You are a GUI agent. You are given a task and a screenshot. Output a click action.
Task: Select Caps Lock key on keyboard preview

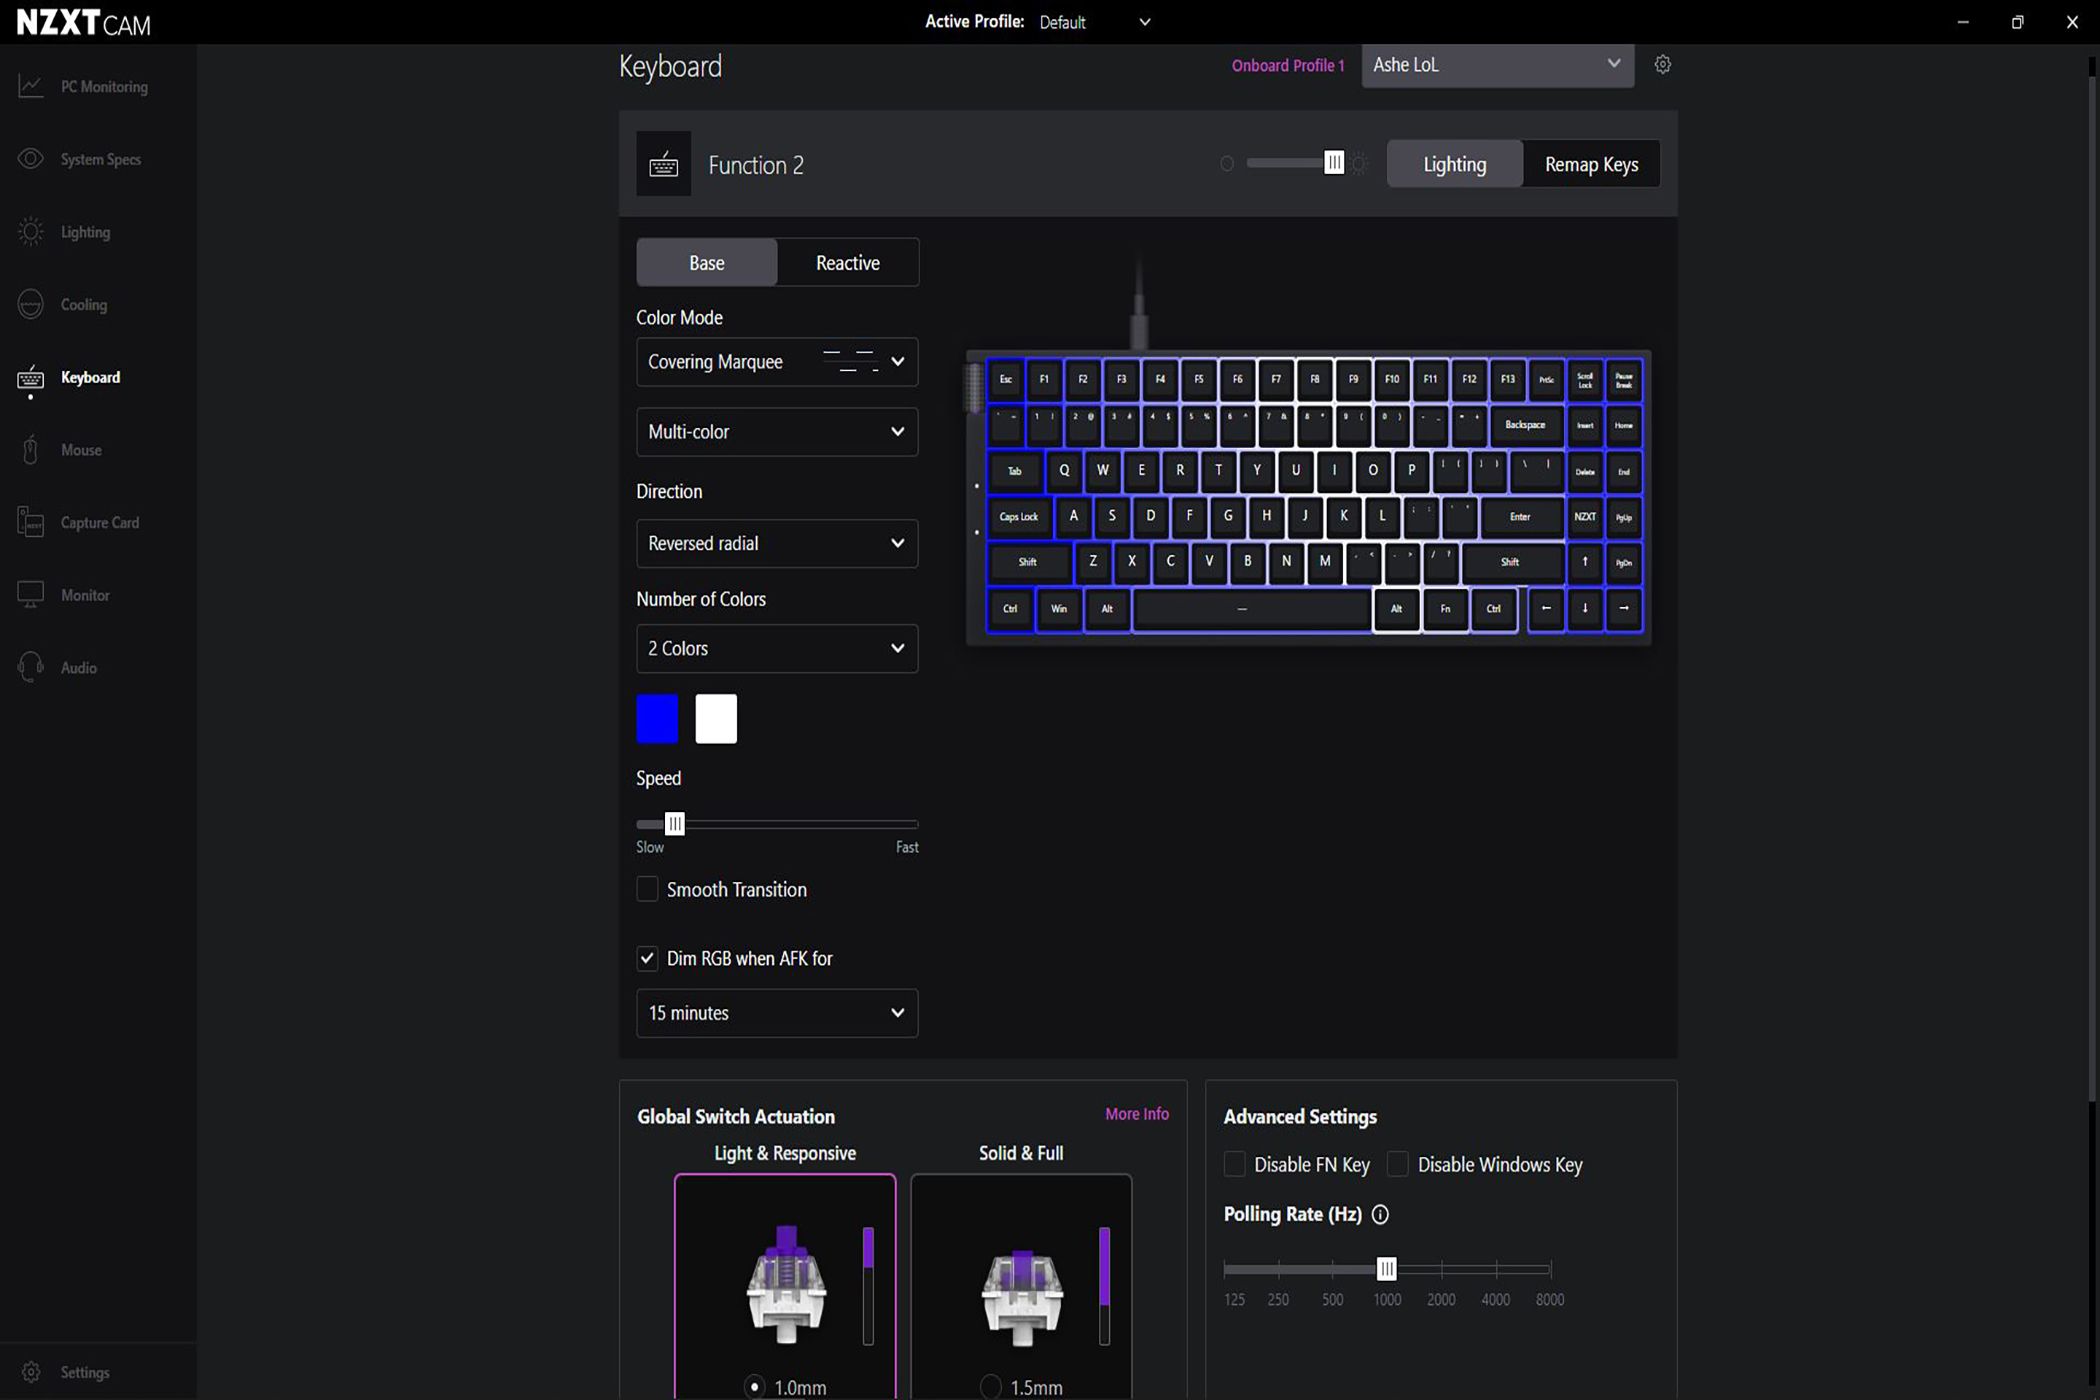1018,517
